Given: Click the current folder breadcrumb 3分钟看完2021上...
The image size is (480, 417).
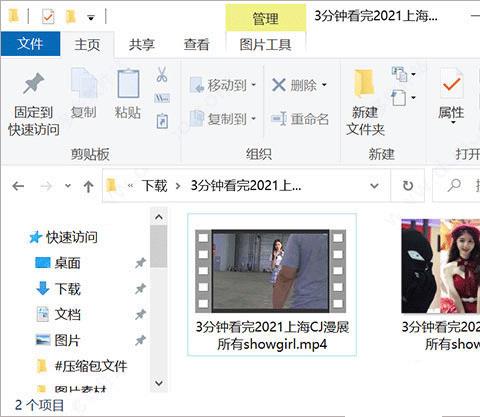Looking at the screenshot, I should coord(246,186).
